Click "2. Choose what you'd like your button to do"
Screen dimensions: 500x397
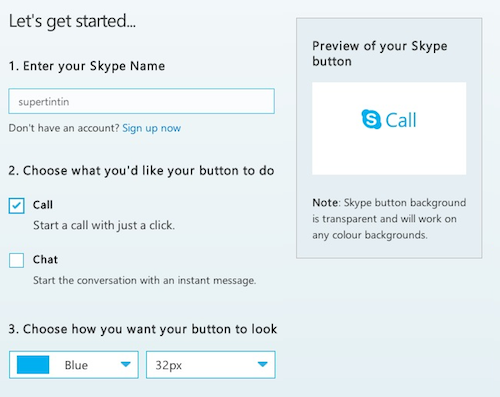tap(141, 171)
